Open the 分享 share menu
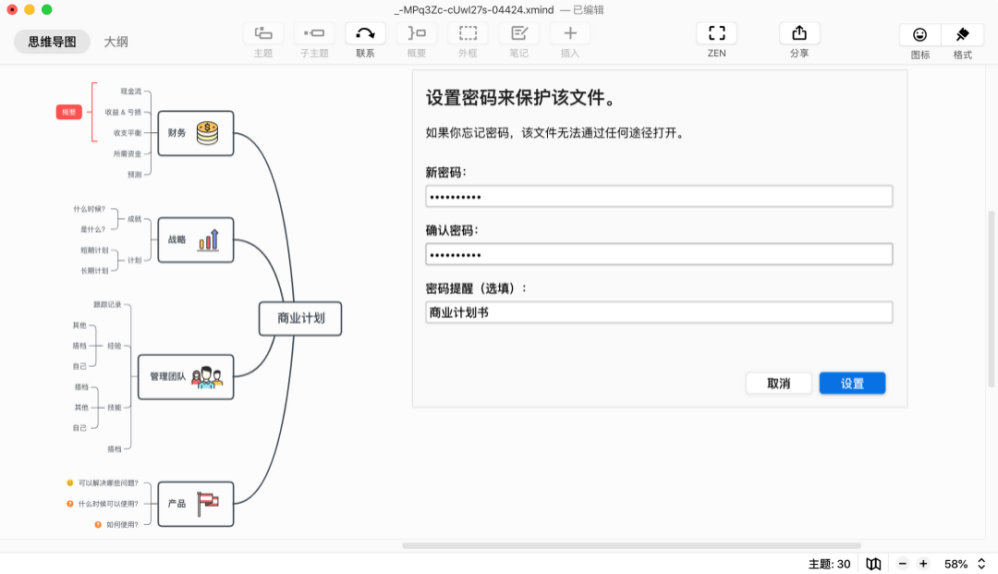This screenshot has height=574, width=998. (799, 33)
